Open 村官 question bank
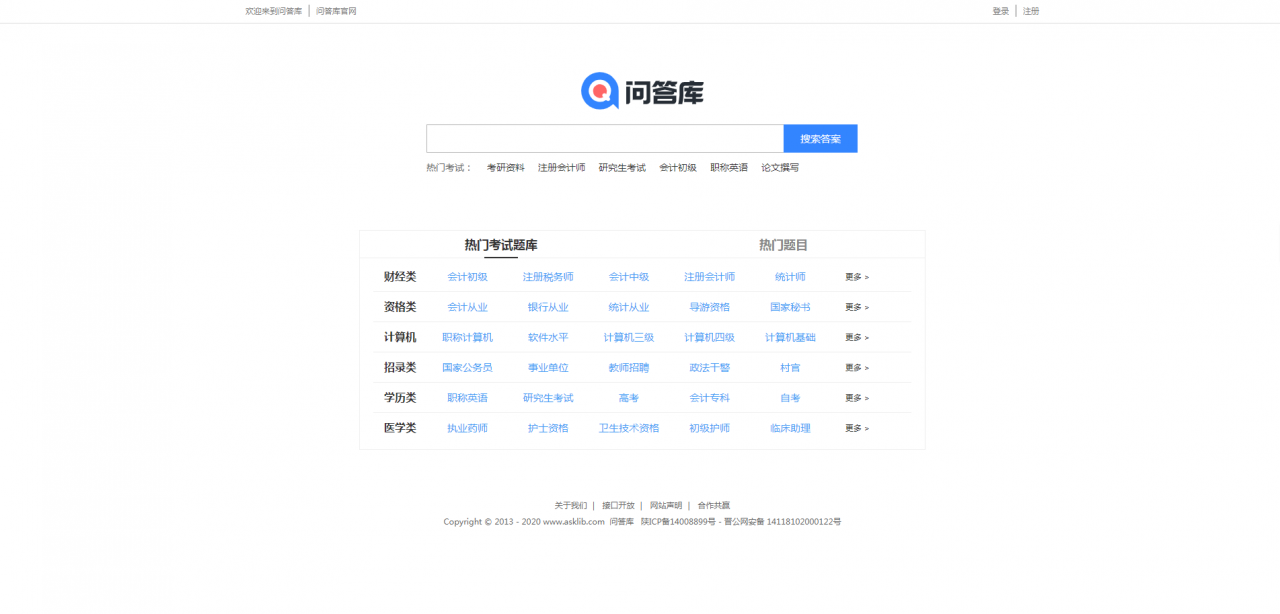Image resolution: width=1280 pixels, height=614 pixels. tap(790, 368)
